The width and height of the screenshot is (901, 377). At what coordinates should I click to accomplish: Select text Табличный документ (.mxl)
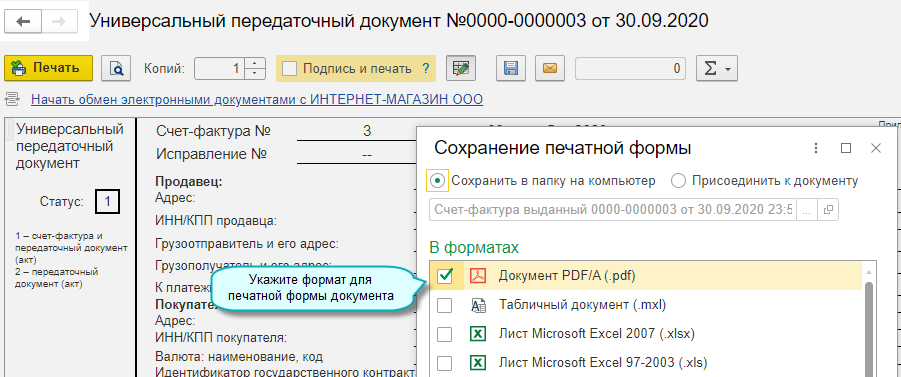[582, 305]
